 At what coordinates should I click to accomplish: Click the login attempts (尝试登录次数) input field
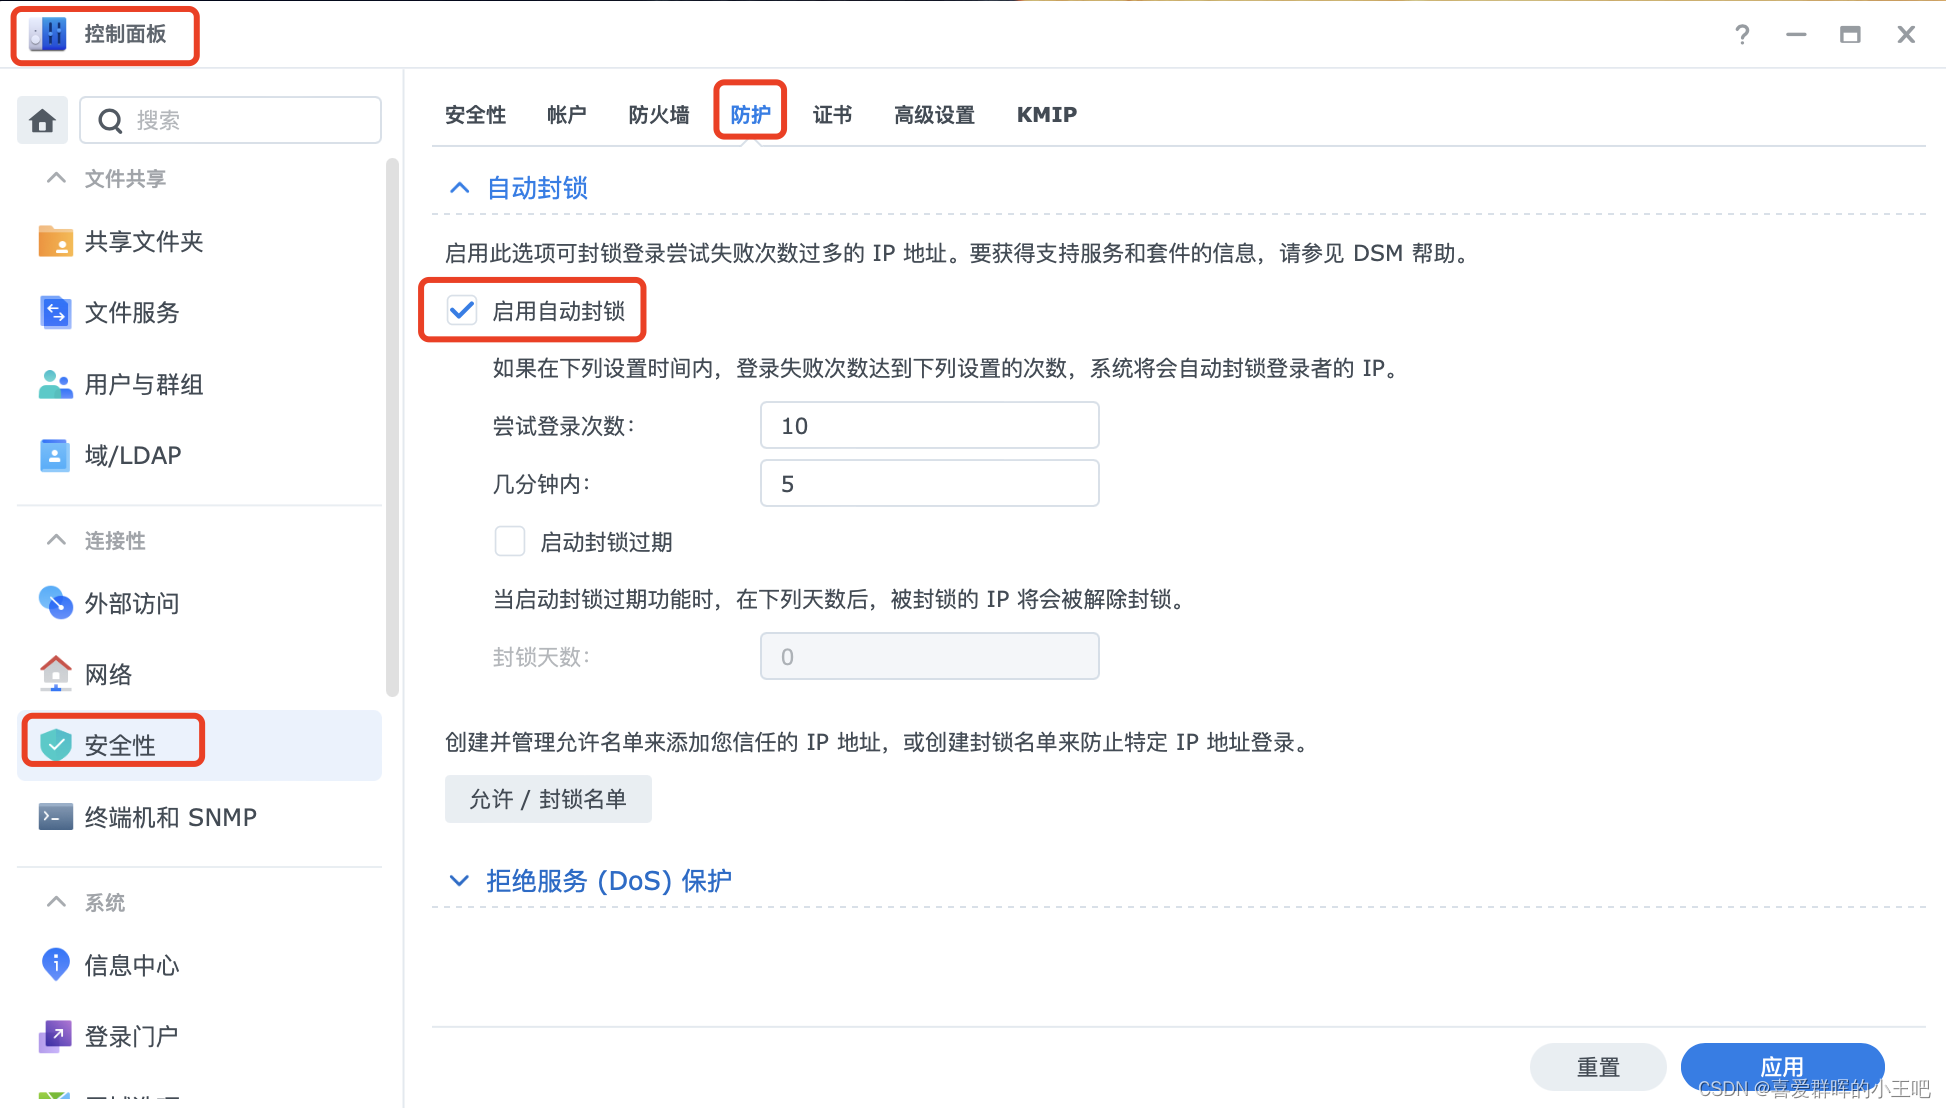929,426
